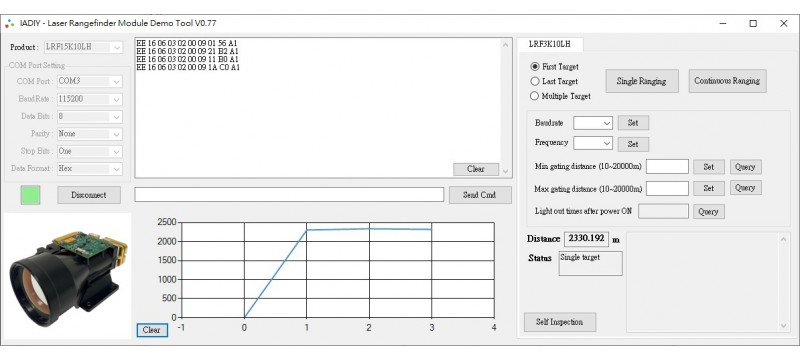800x360 pixels.
Task: Select the Last Target radio button
Action: click(x=535, y=82)
